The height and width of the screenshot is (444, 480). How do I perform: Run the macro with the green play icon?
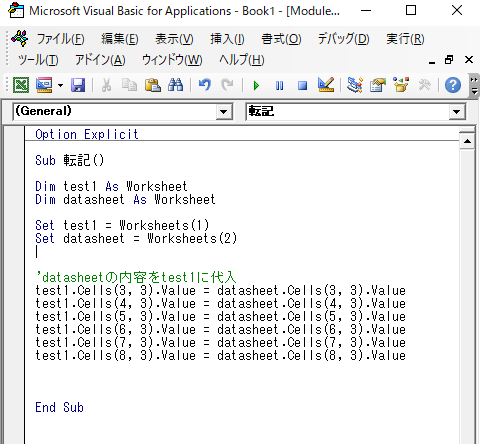click(x=256, y=86)
